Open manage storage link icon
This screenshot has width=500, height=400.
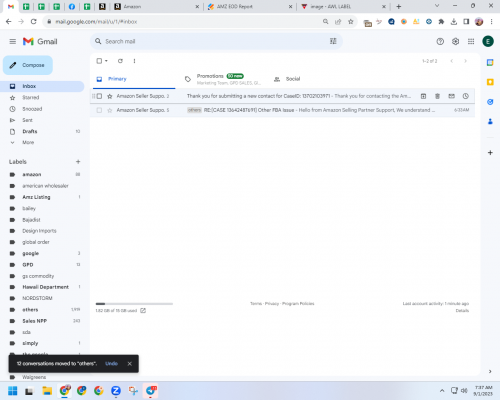(x=143, y=311)
